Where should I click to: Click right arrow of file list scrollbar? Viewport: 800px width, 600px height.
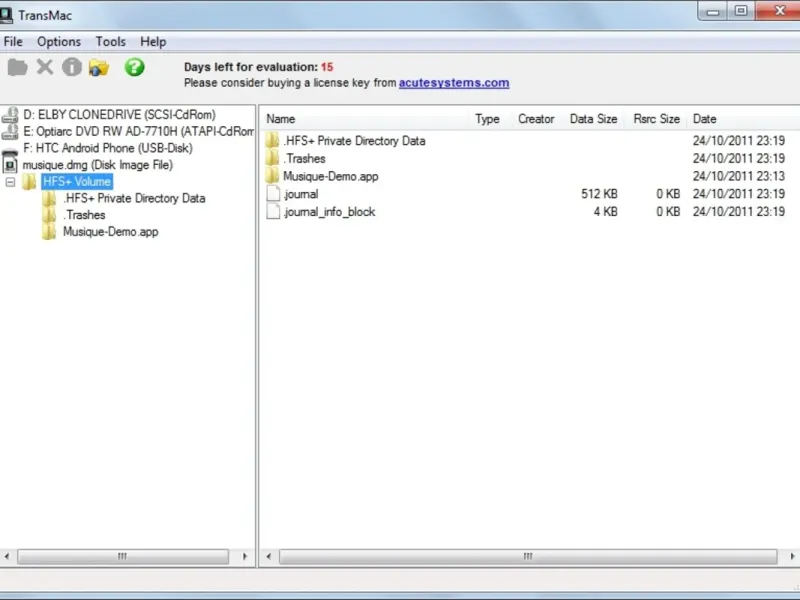click(x=792, y=556)
